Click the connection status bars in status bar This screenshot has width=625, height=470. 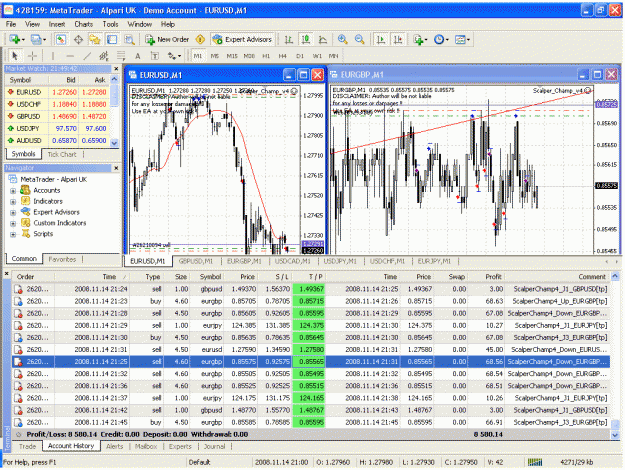coord(535,462)
